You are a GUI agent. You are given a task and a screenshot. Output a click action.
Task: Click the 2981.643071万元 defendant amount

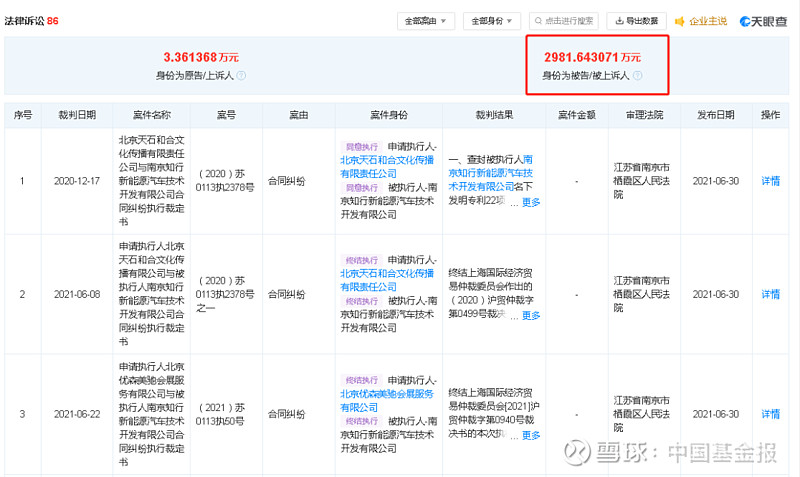[x=592, y=57]
